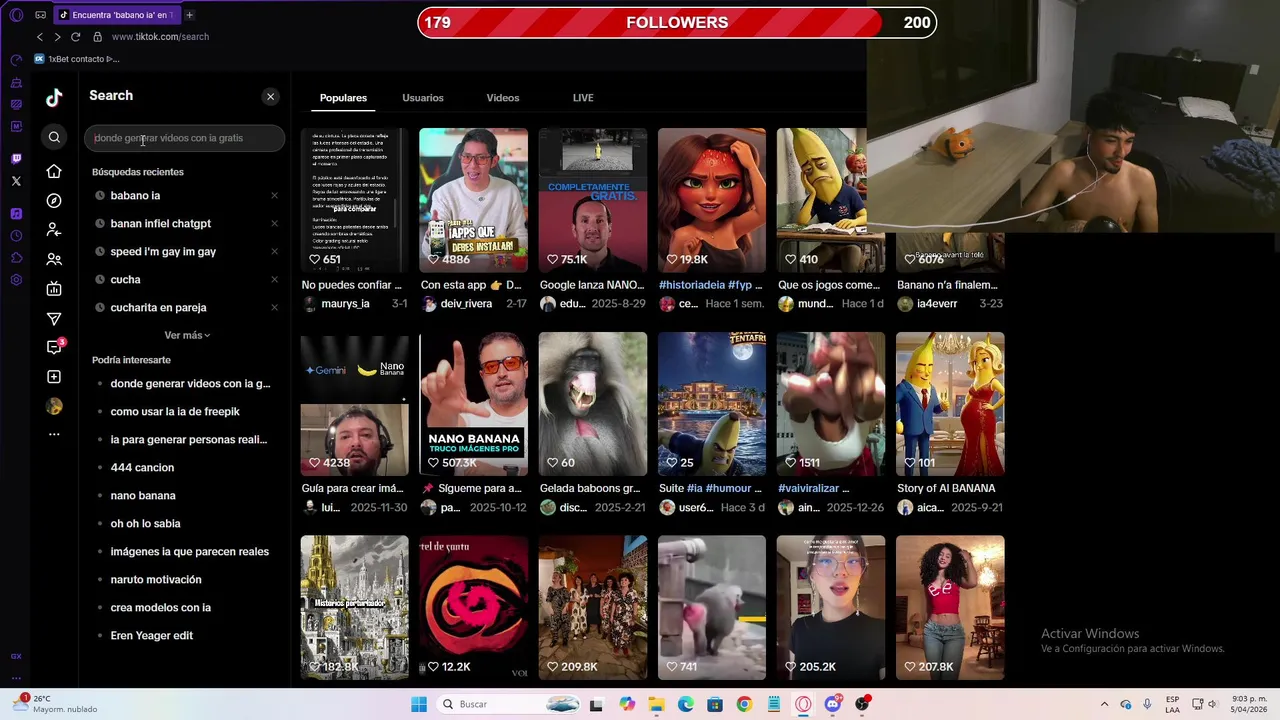Open a new browser tab
The width and height of the screenshot is (1280, 720).
coord(189,15)
